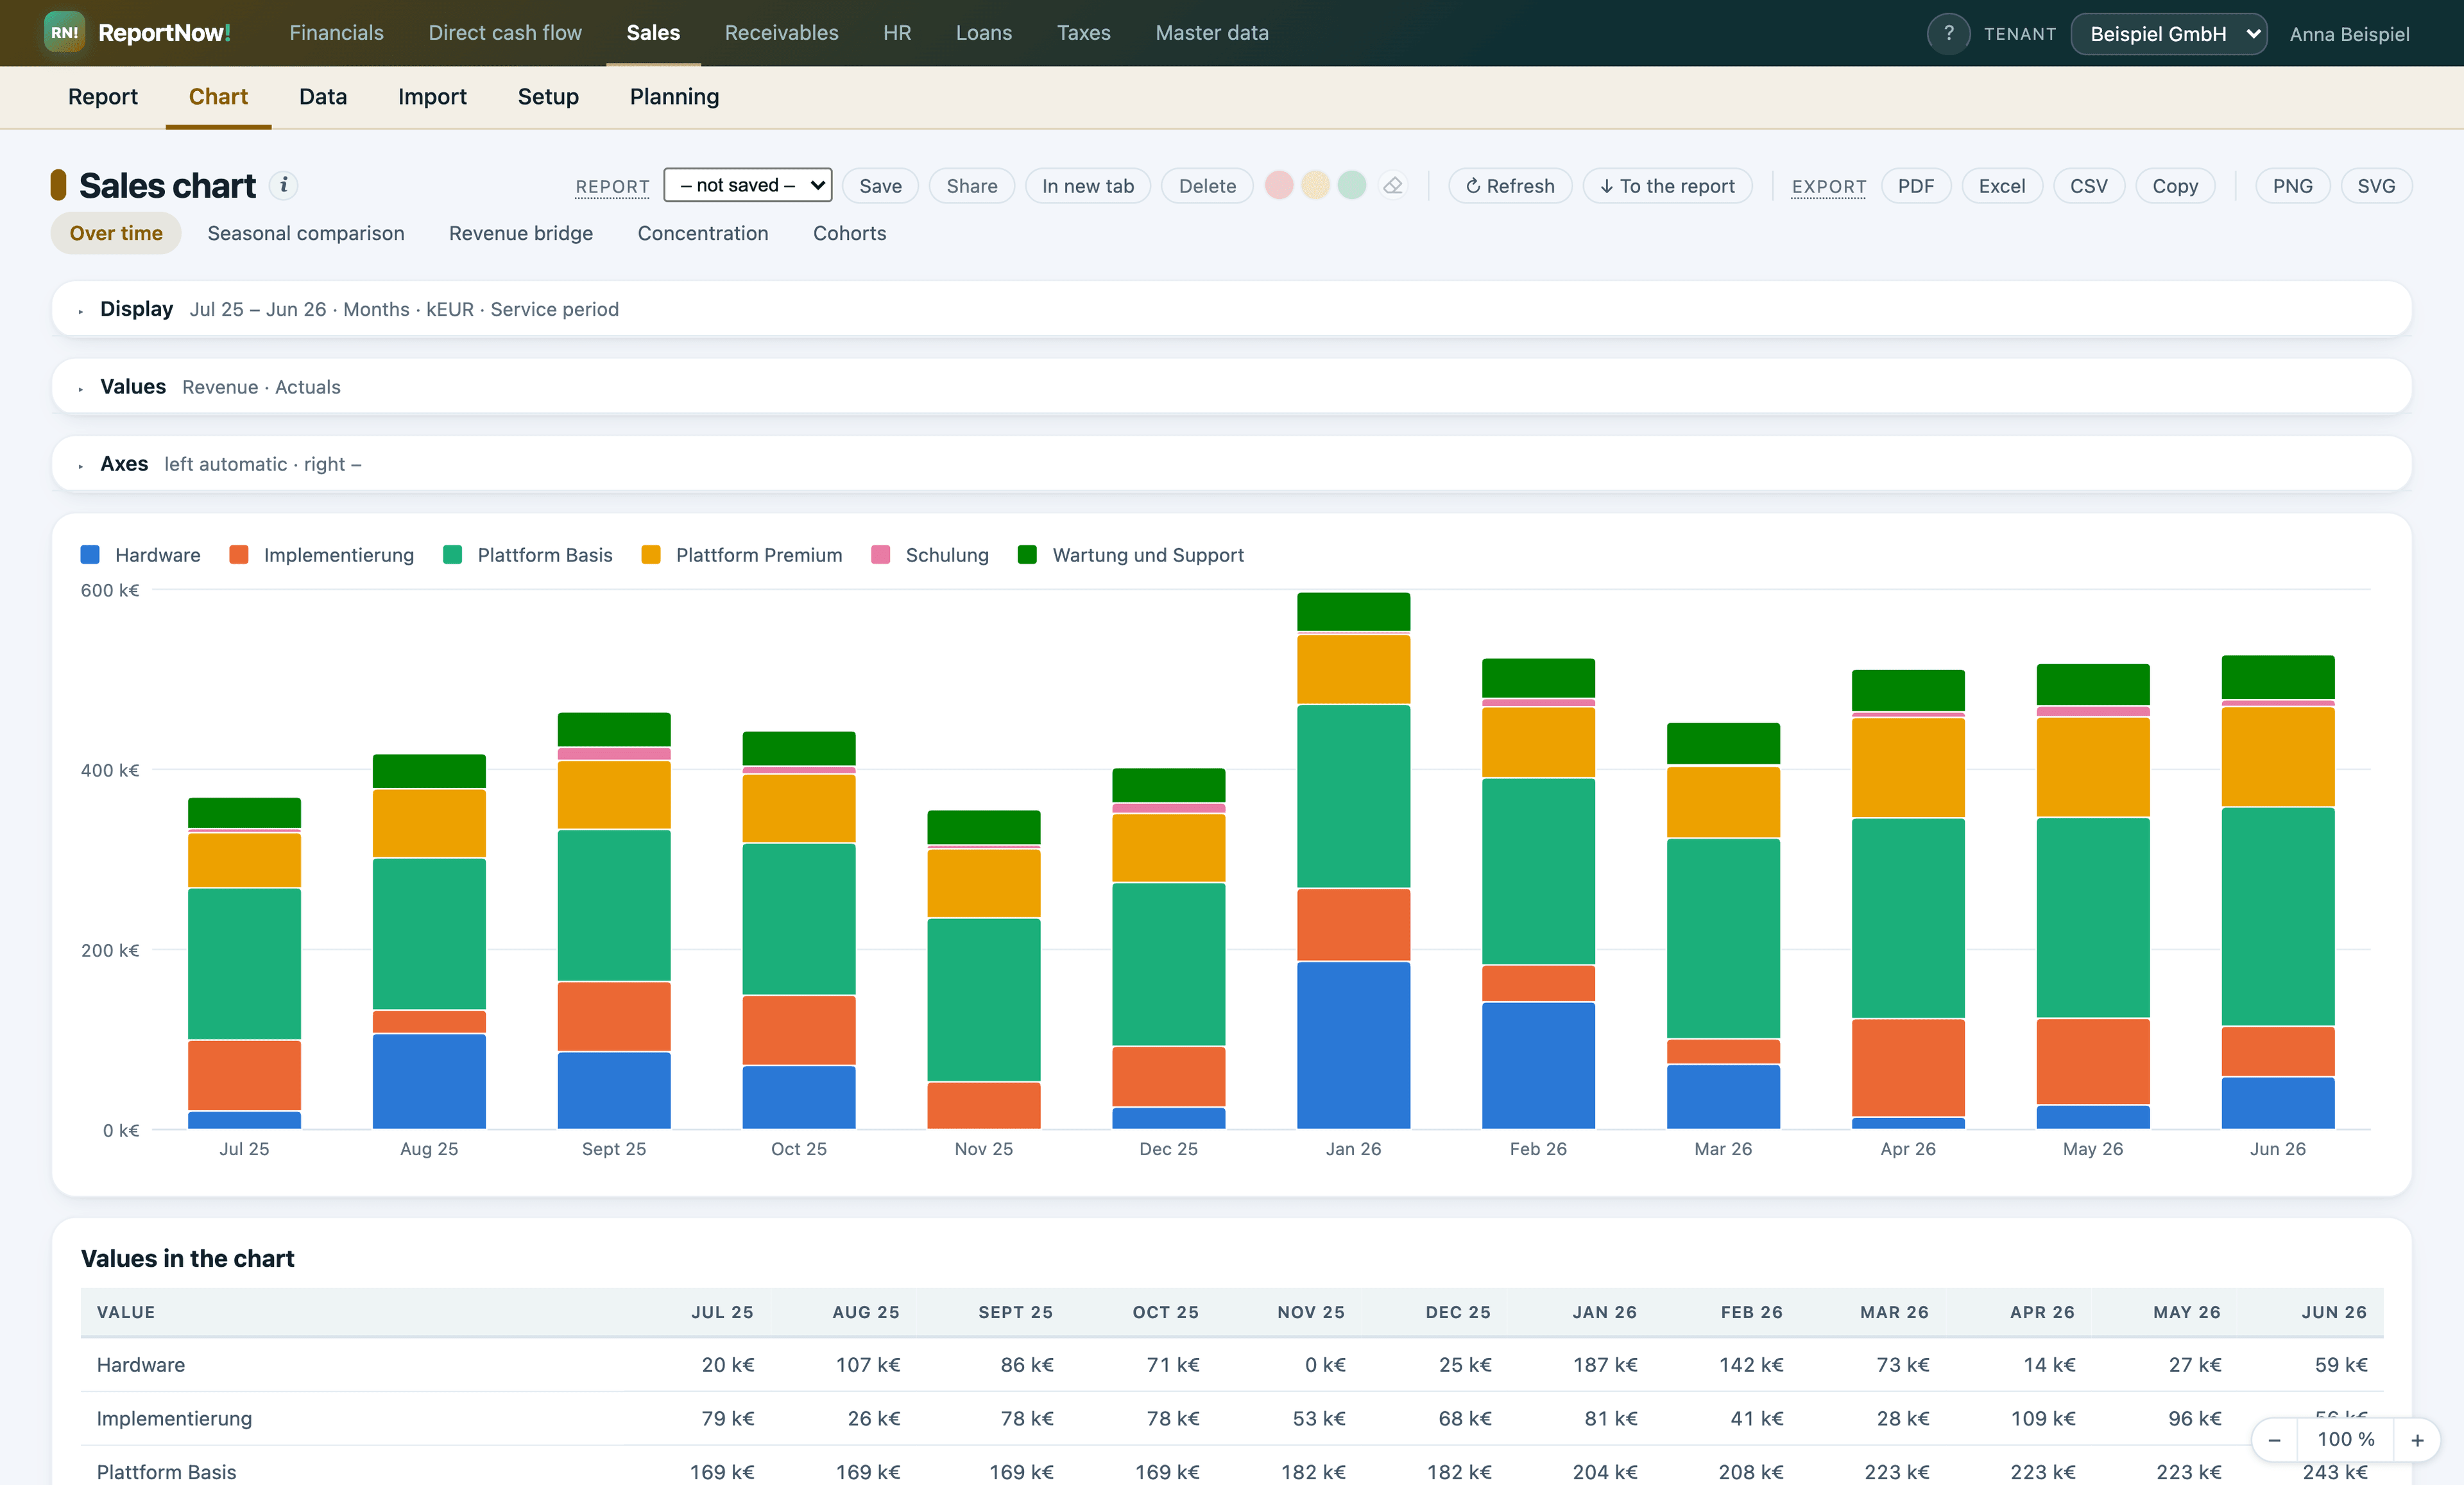
Task: Click the Share button
Action: pyautogui.click(x=971, y=186)
